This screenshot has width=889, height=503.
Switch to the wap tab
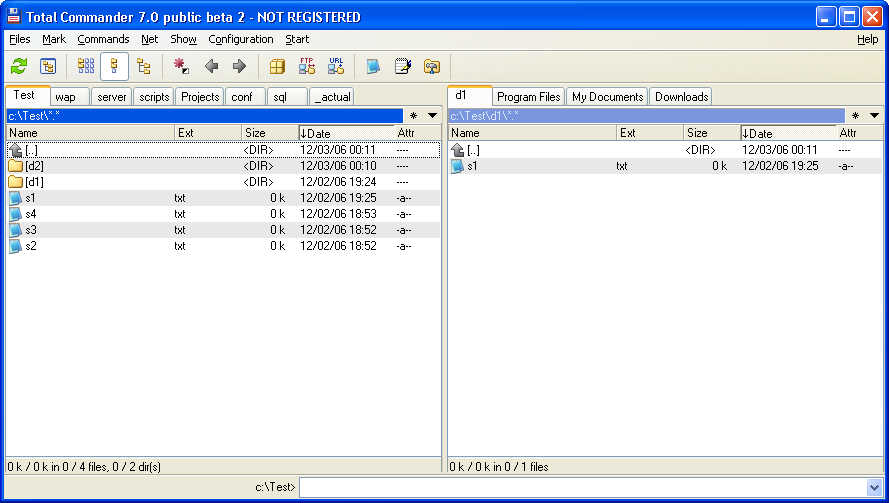(70, 97)
